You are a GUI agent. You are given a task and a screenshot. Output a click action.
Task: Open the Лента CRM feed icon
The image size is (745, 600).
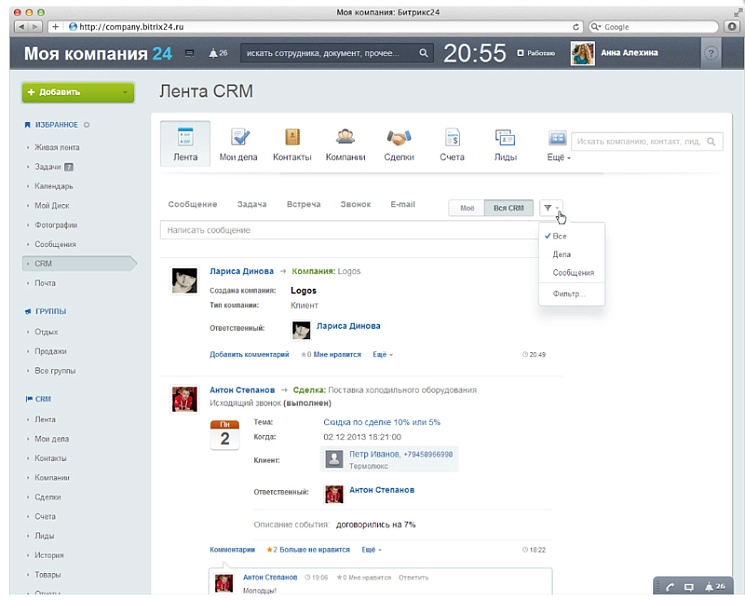tap(185, 139)
